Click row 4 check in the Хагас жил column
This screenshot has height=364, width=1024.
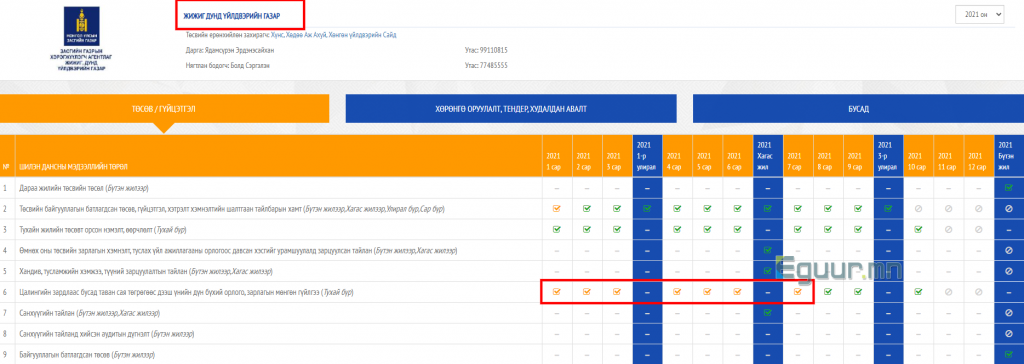pos(767,250)
